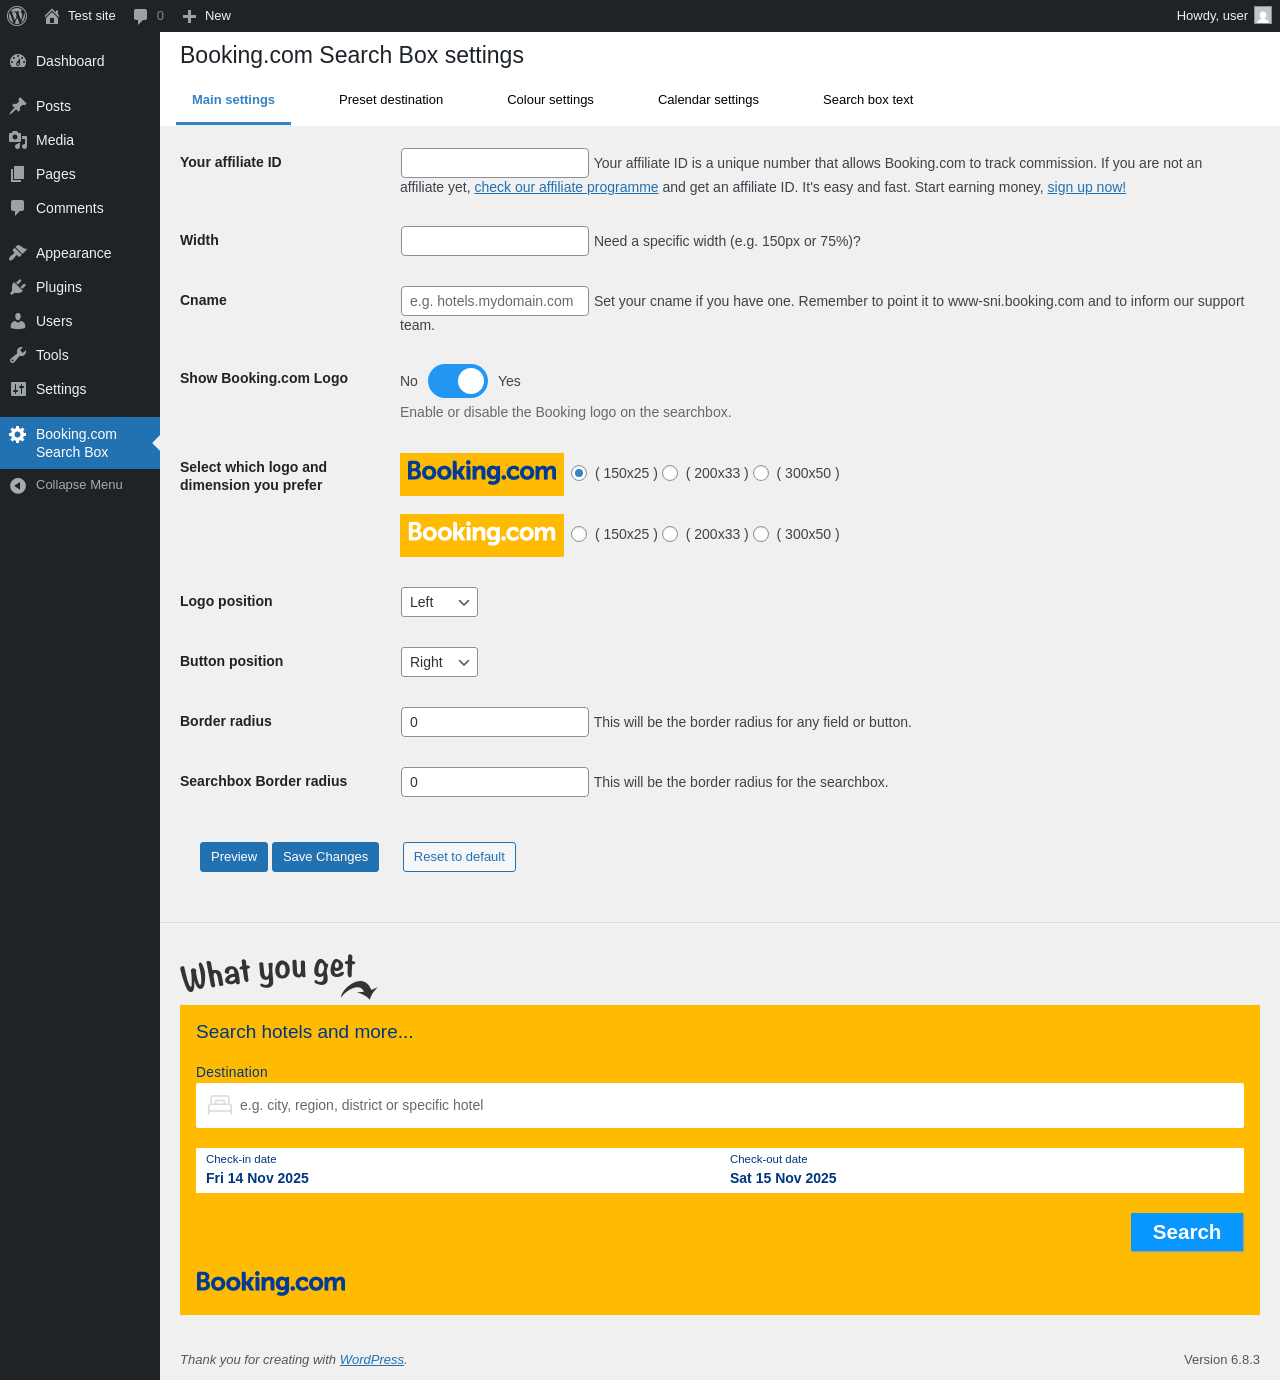The width and height of the screenshot is (1280, 1380).
Task: Click the Reset to default button
Action: click(x=459, y=857)
